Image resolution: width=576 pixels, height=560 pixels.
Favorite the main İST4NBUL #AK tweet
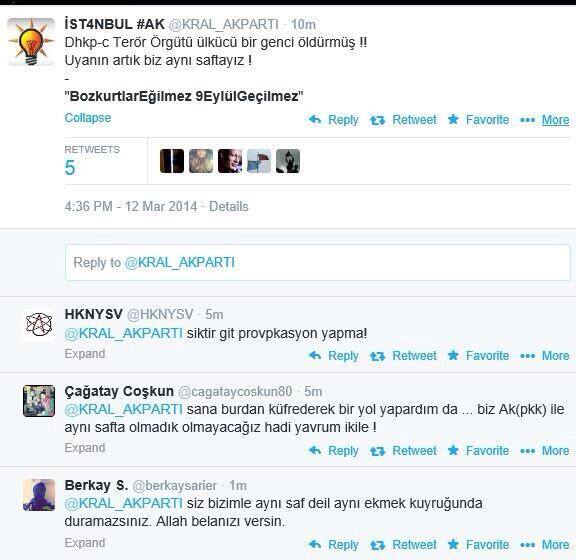(x=479, y=120)
